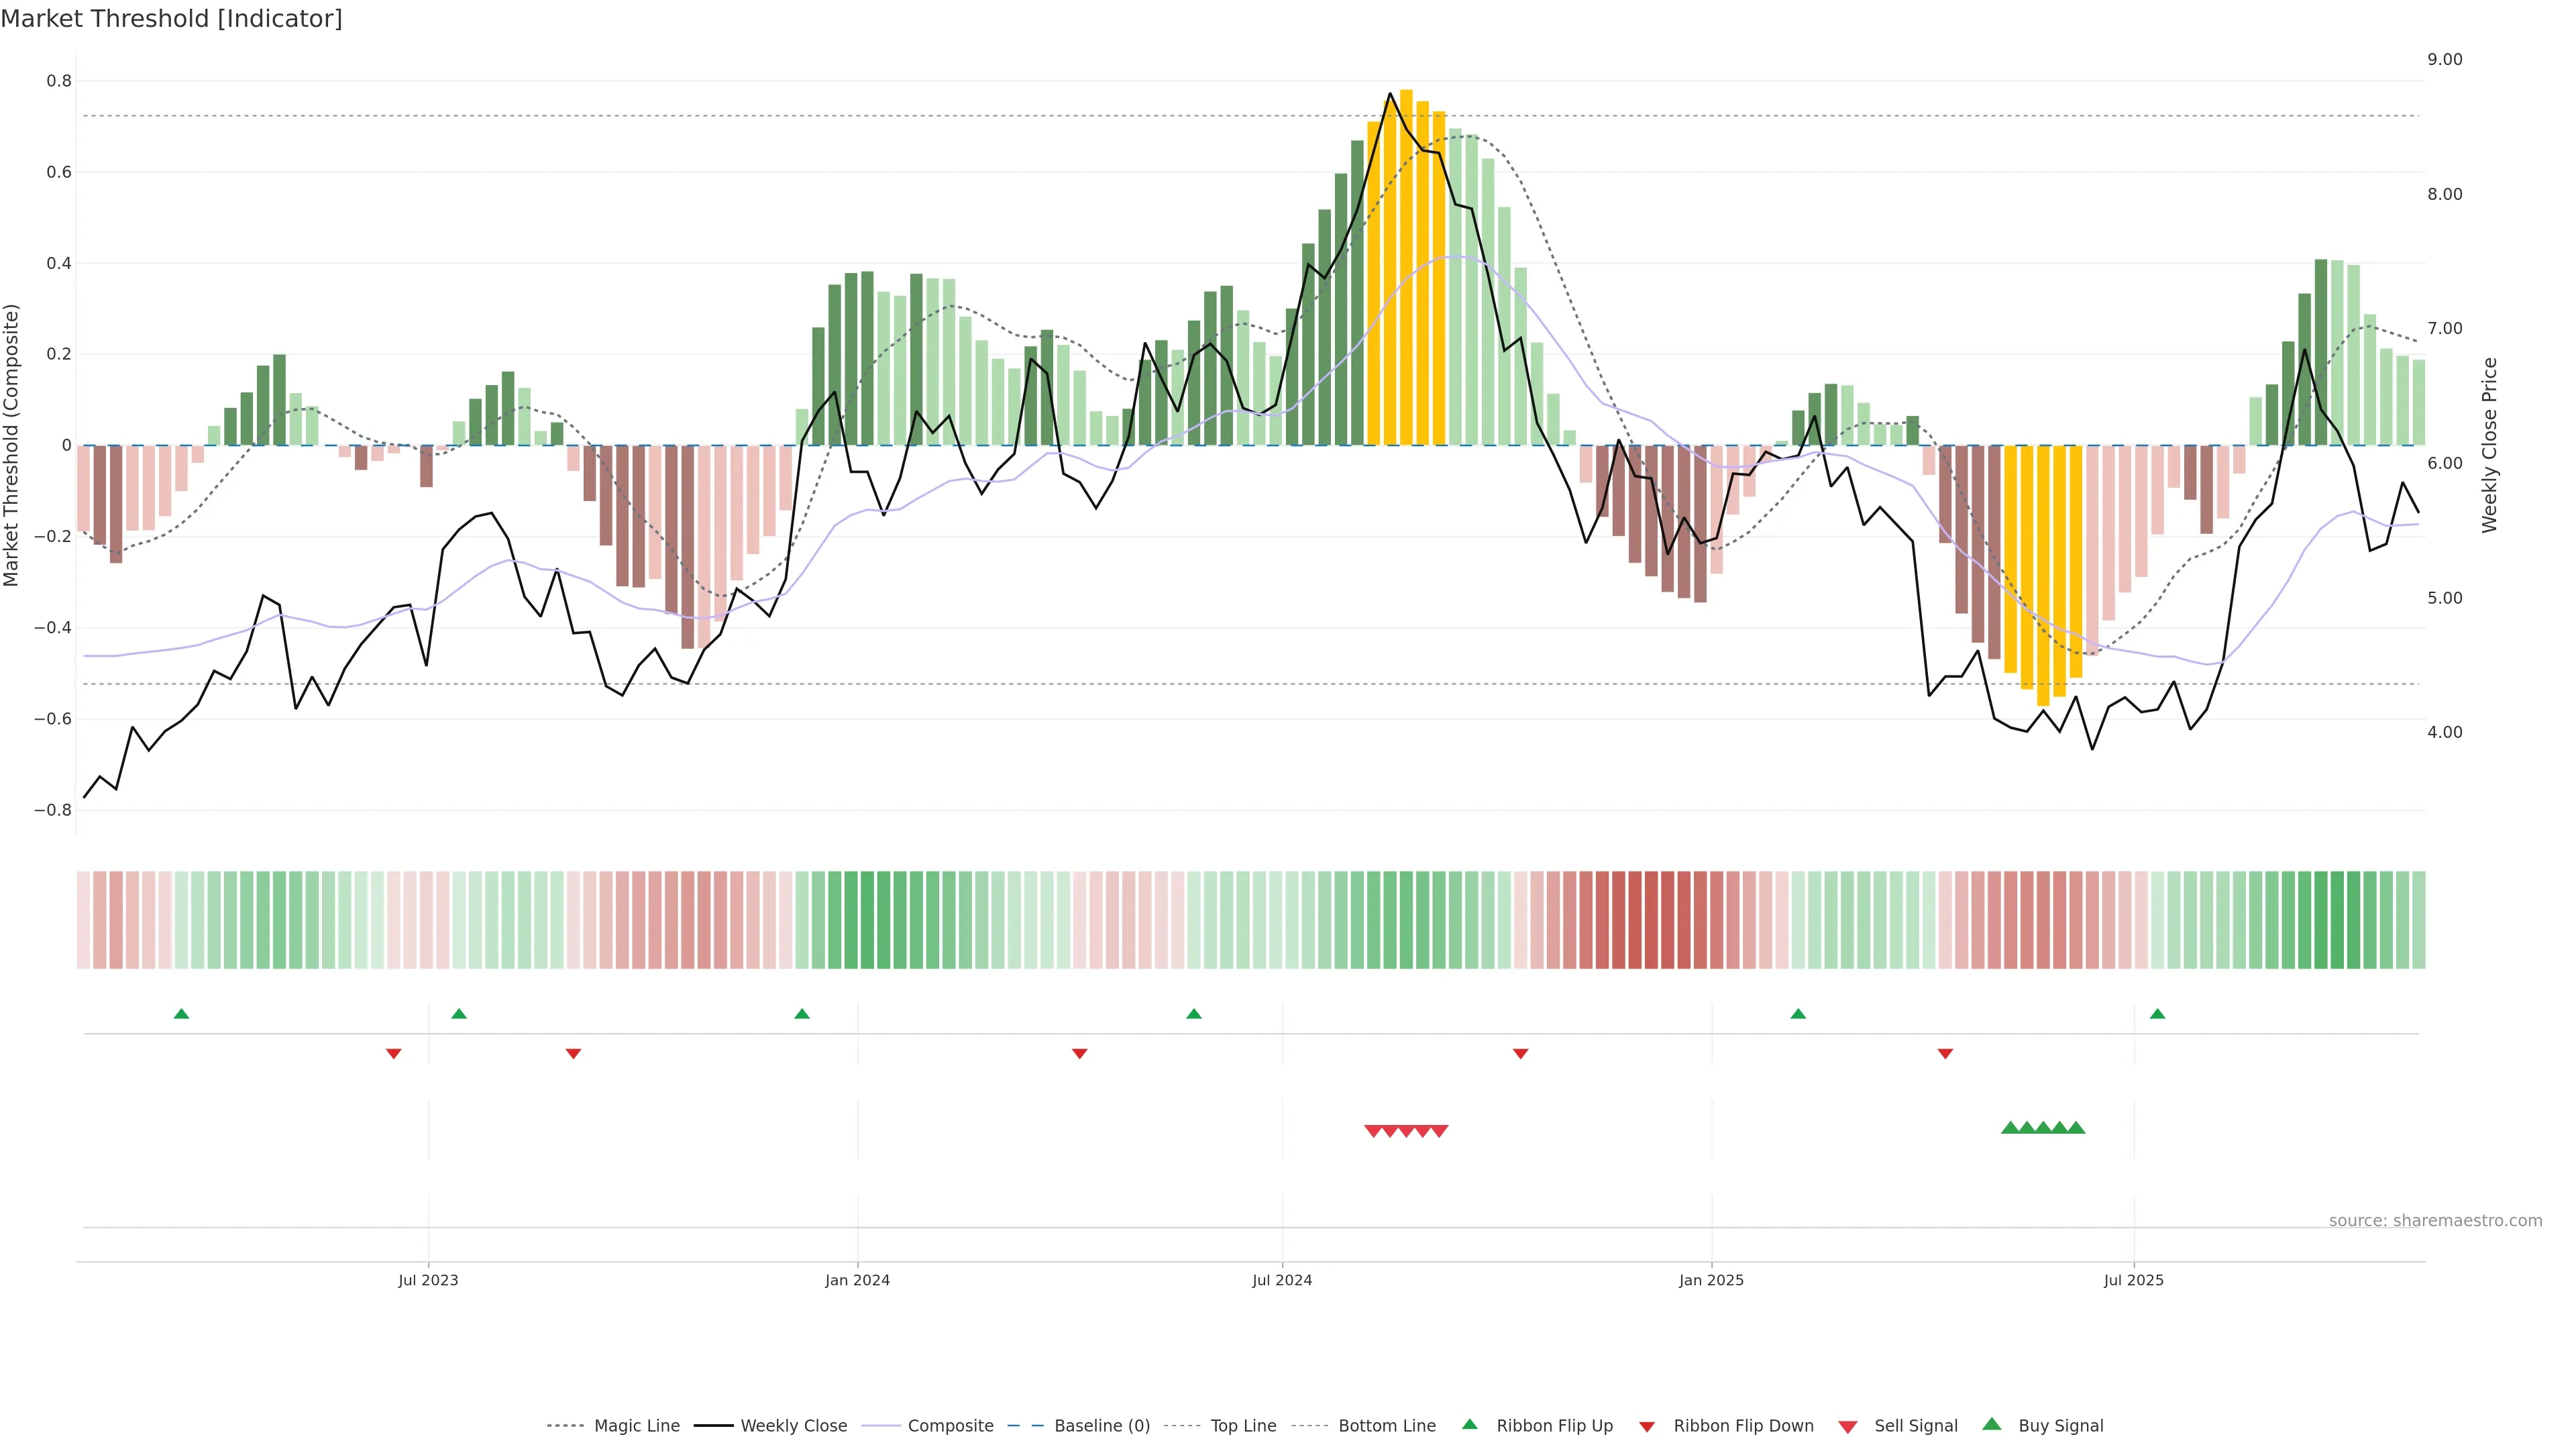The height and width of the screenshot is (1449, 2576).
Task: Click the Jan 2024 x-axis label
Action: point(857,1280)
